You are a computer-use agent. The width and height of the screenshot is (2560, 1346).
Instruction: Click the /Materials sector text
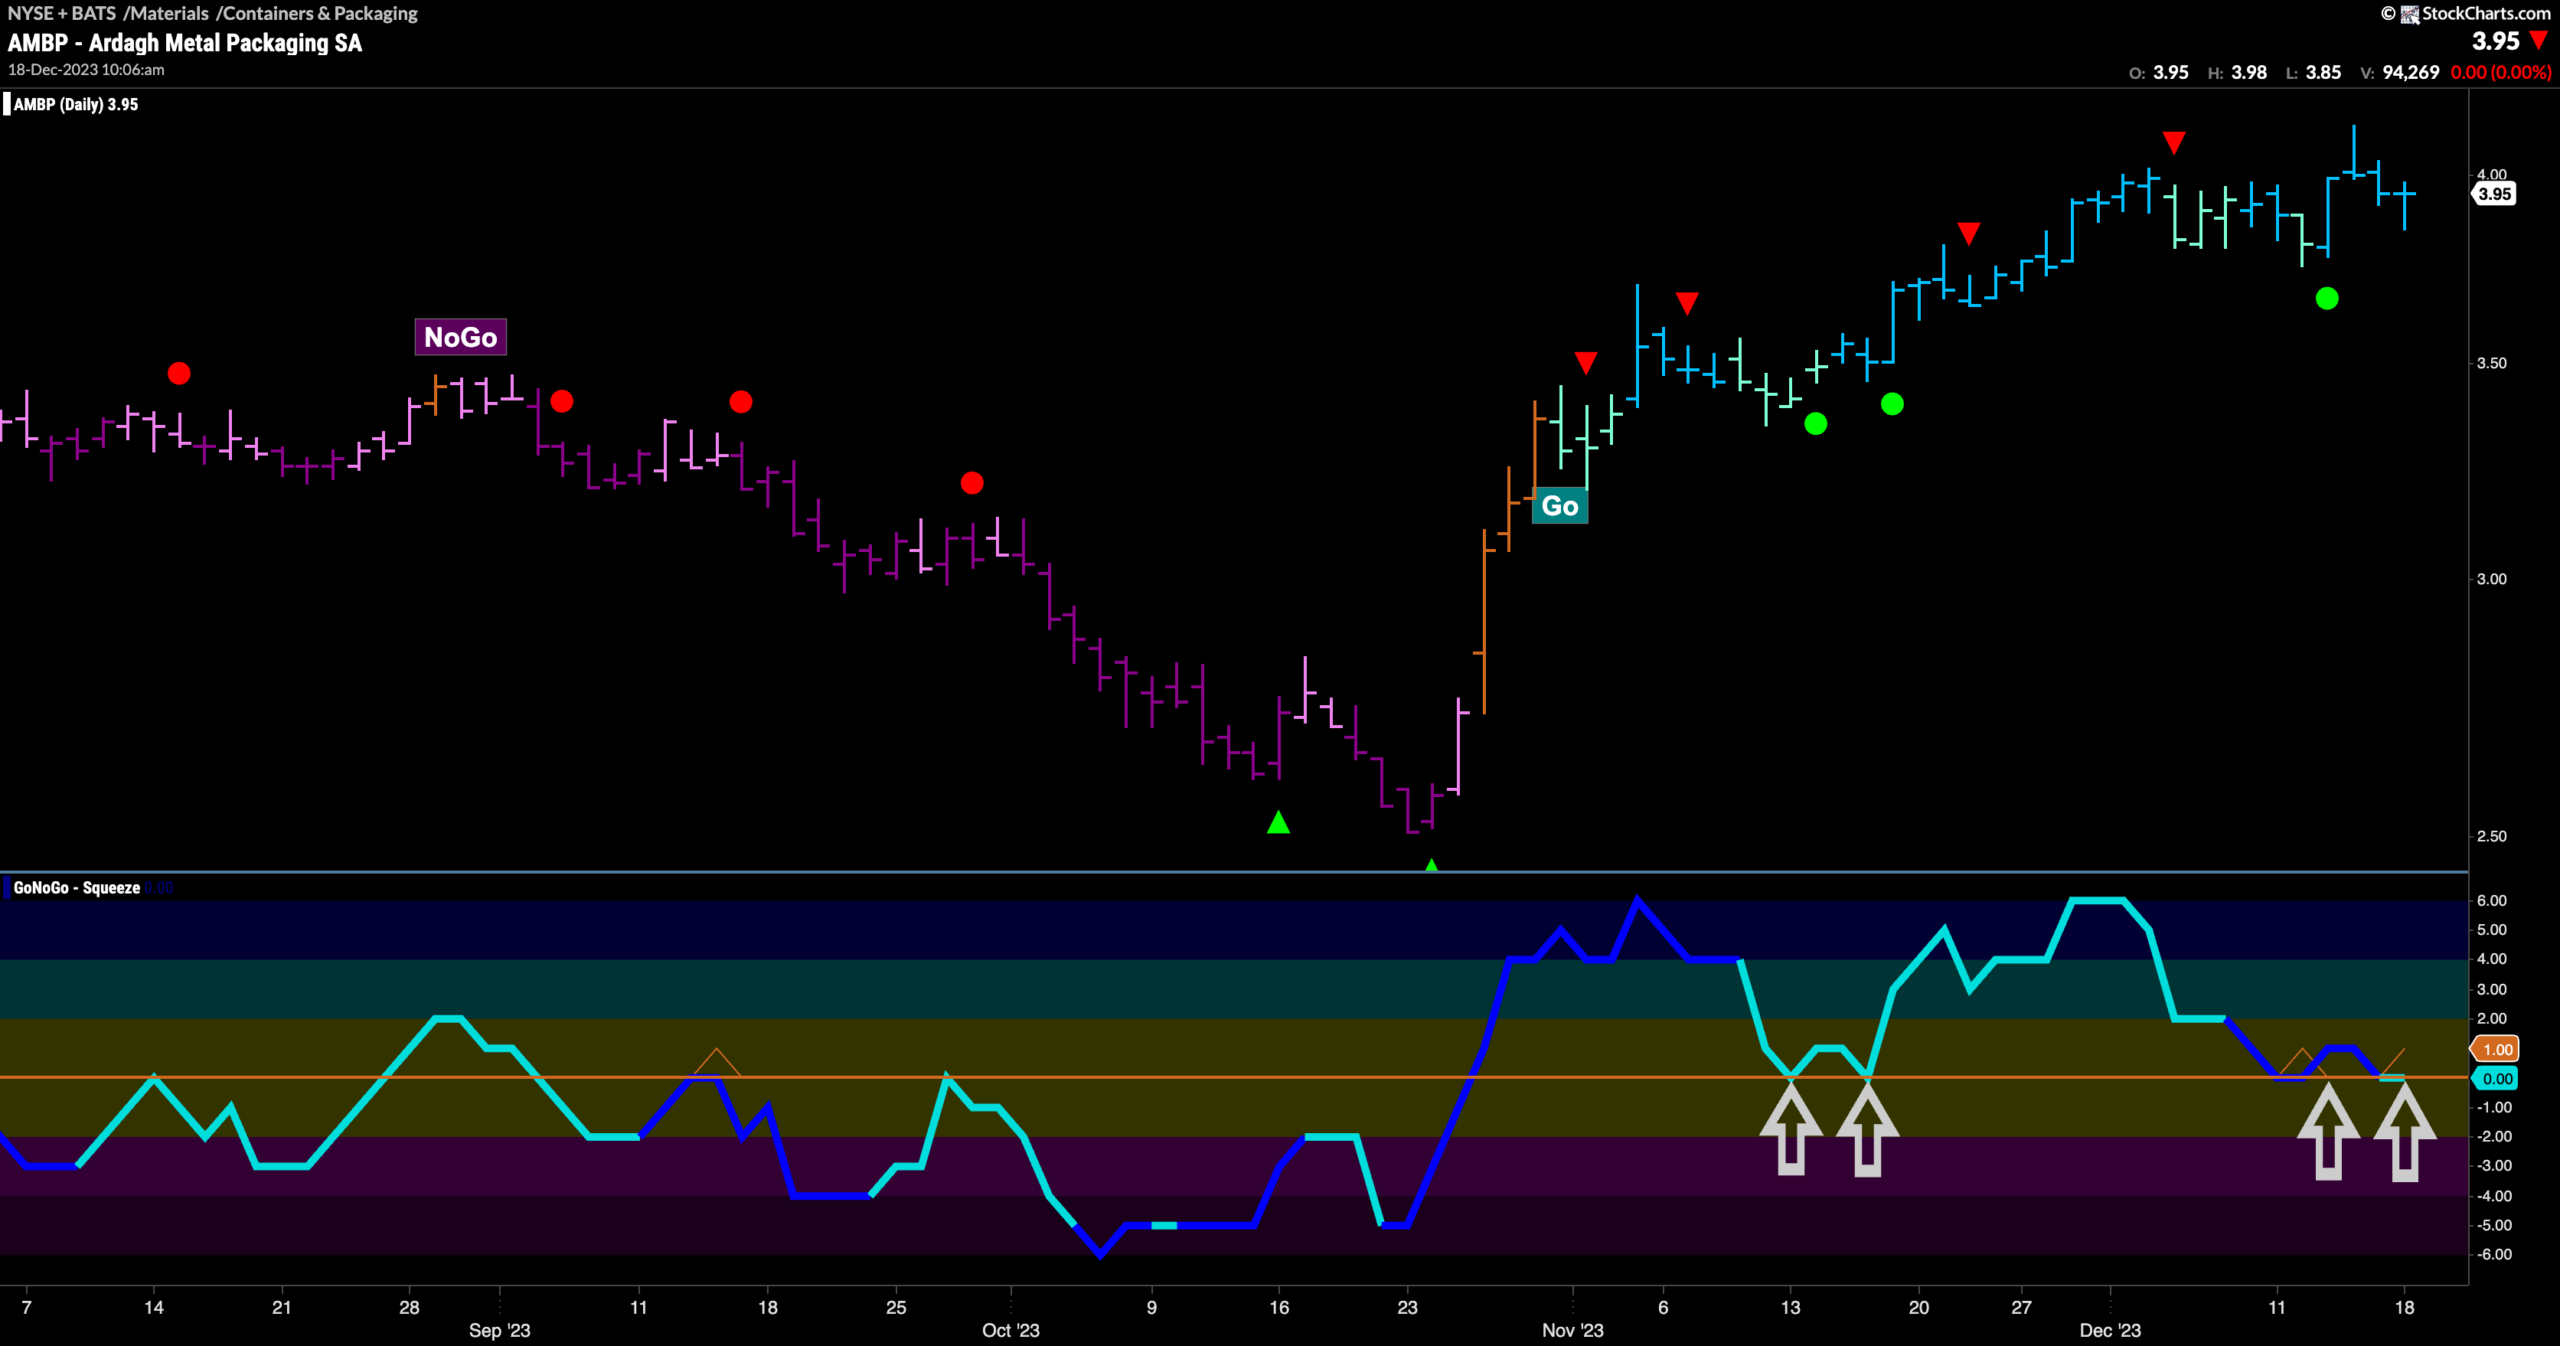[x=166, y=13]
